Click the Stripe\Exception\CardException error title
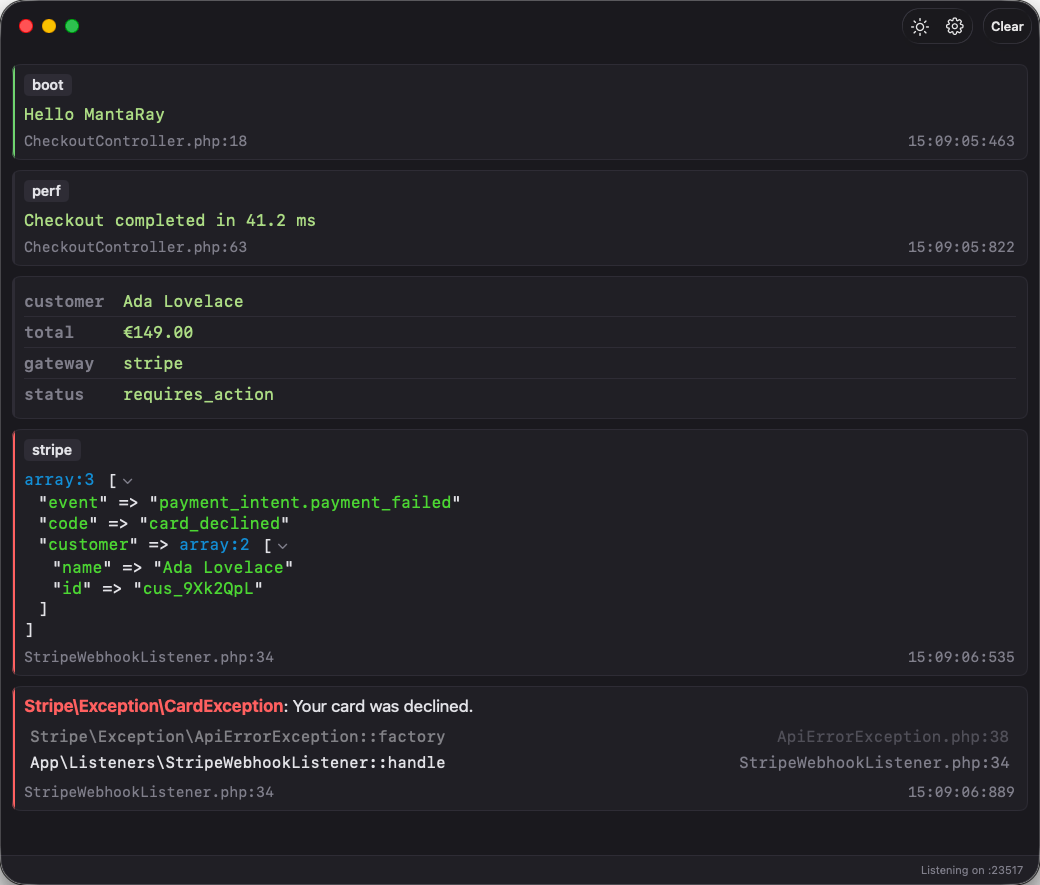 pos(154,707)
